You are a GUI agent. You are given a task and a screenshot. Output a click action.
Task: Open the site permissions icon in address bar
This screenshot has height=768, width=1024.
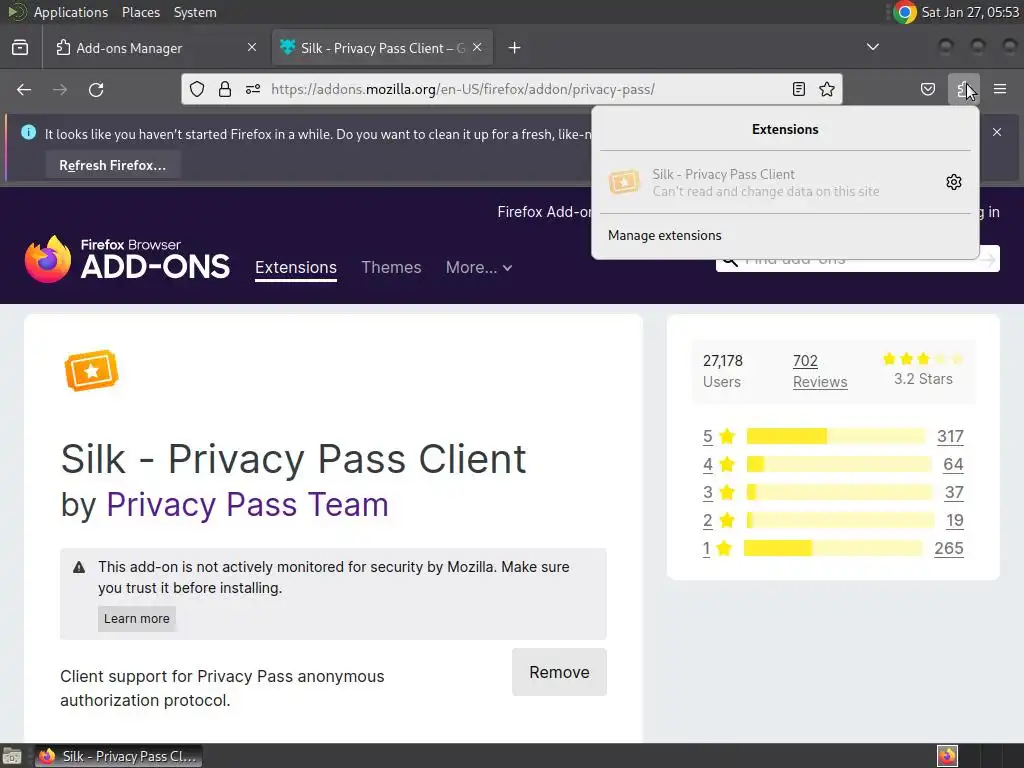pos(253,89)
